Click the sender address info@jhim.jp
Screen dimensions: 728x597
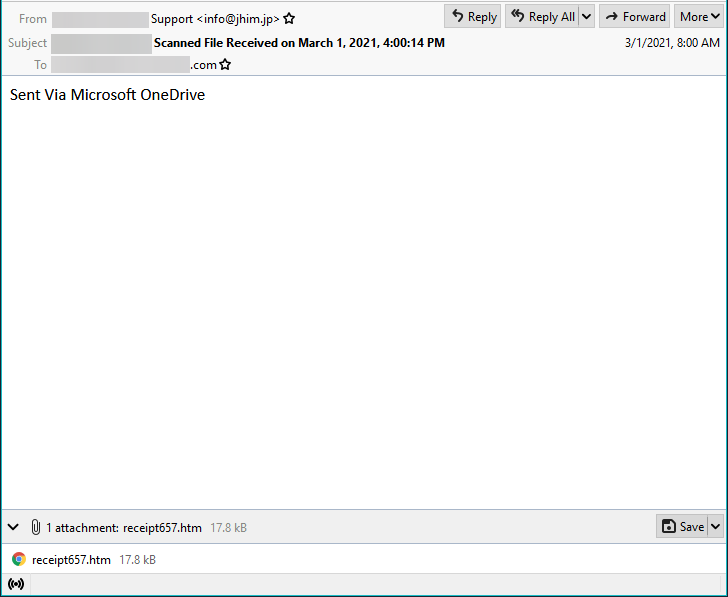pyautogui.click(x=215, y=18)
